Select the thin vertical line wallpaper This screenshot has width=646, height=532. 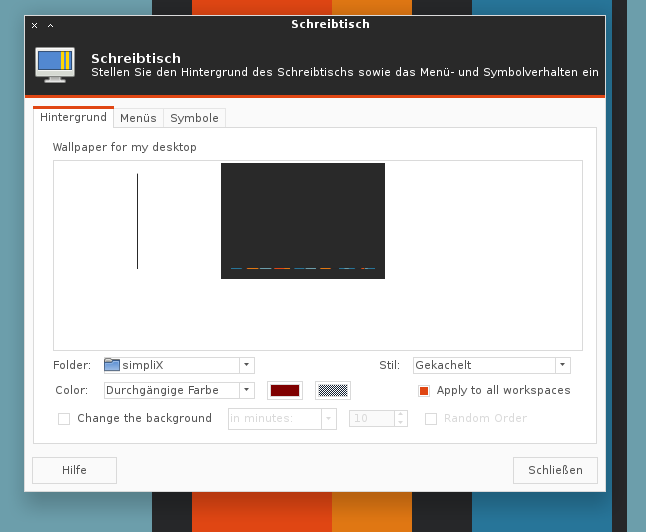(x=137, y=221)
